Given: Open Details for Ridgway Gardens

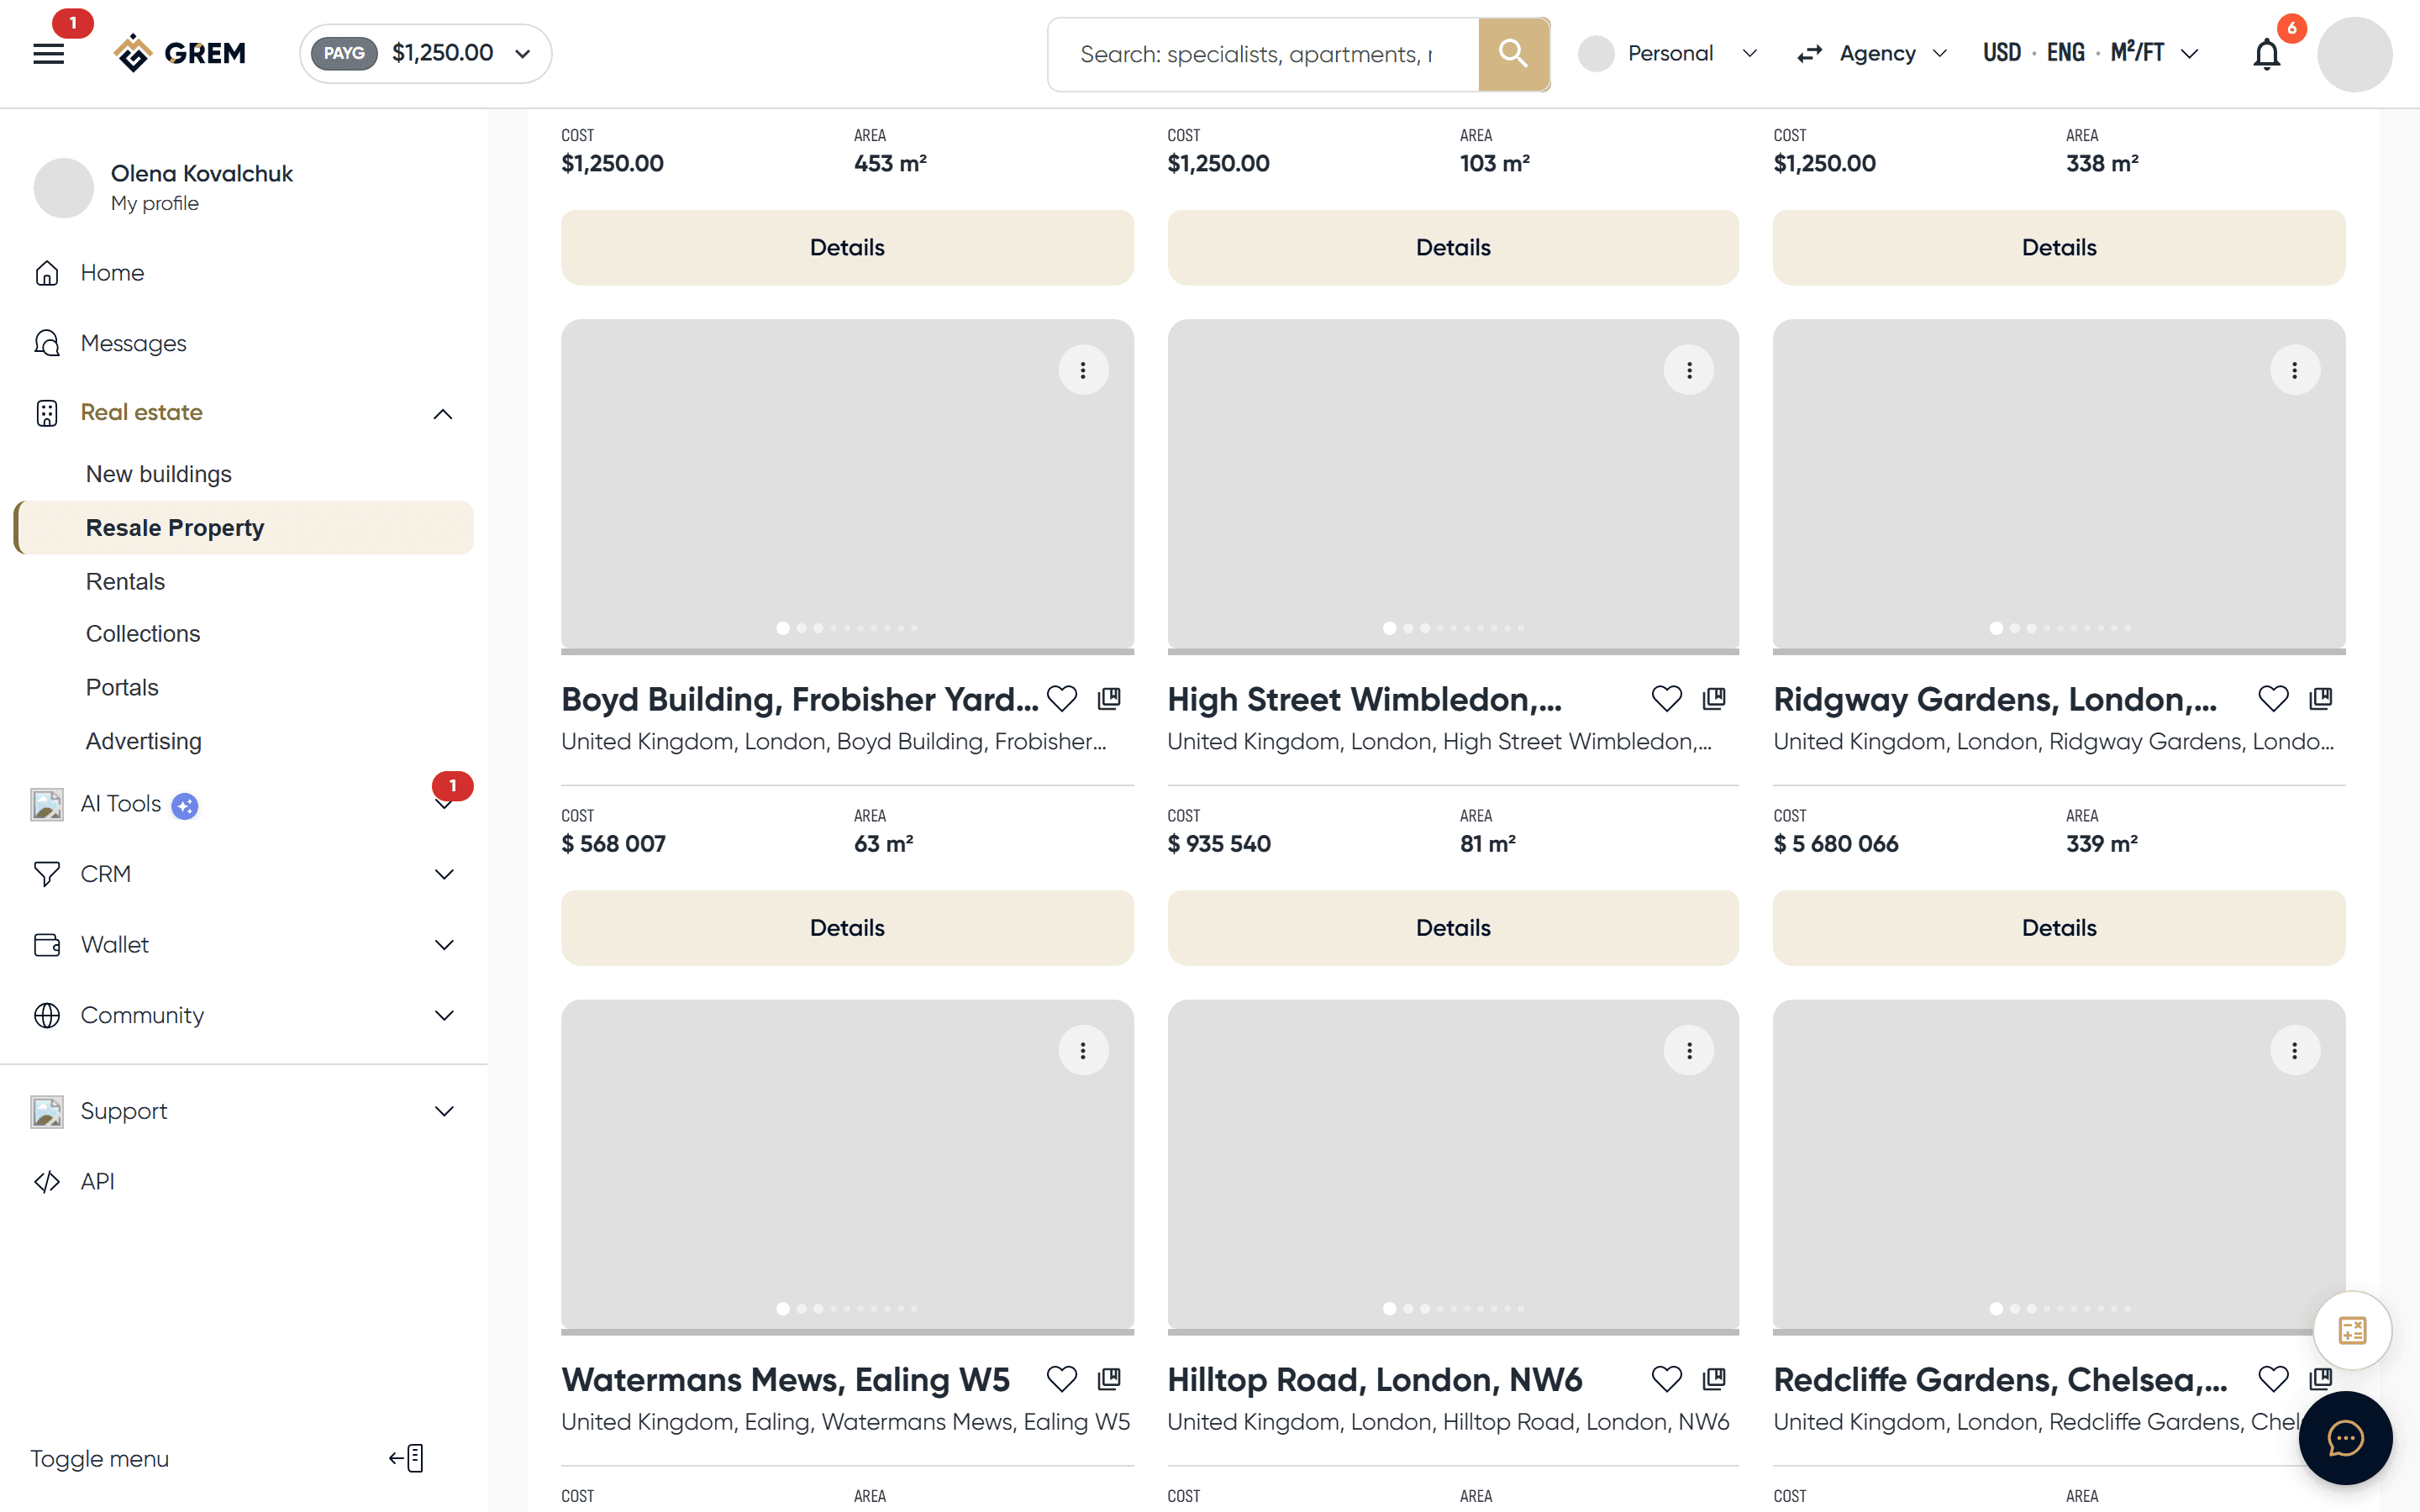Looking at the screenshot, I should (x=2059, y=928).
